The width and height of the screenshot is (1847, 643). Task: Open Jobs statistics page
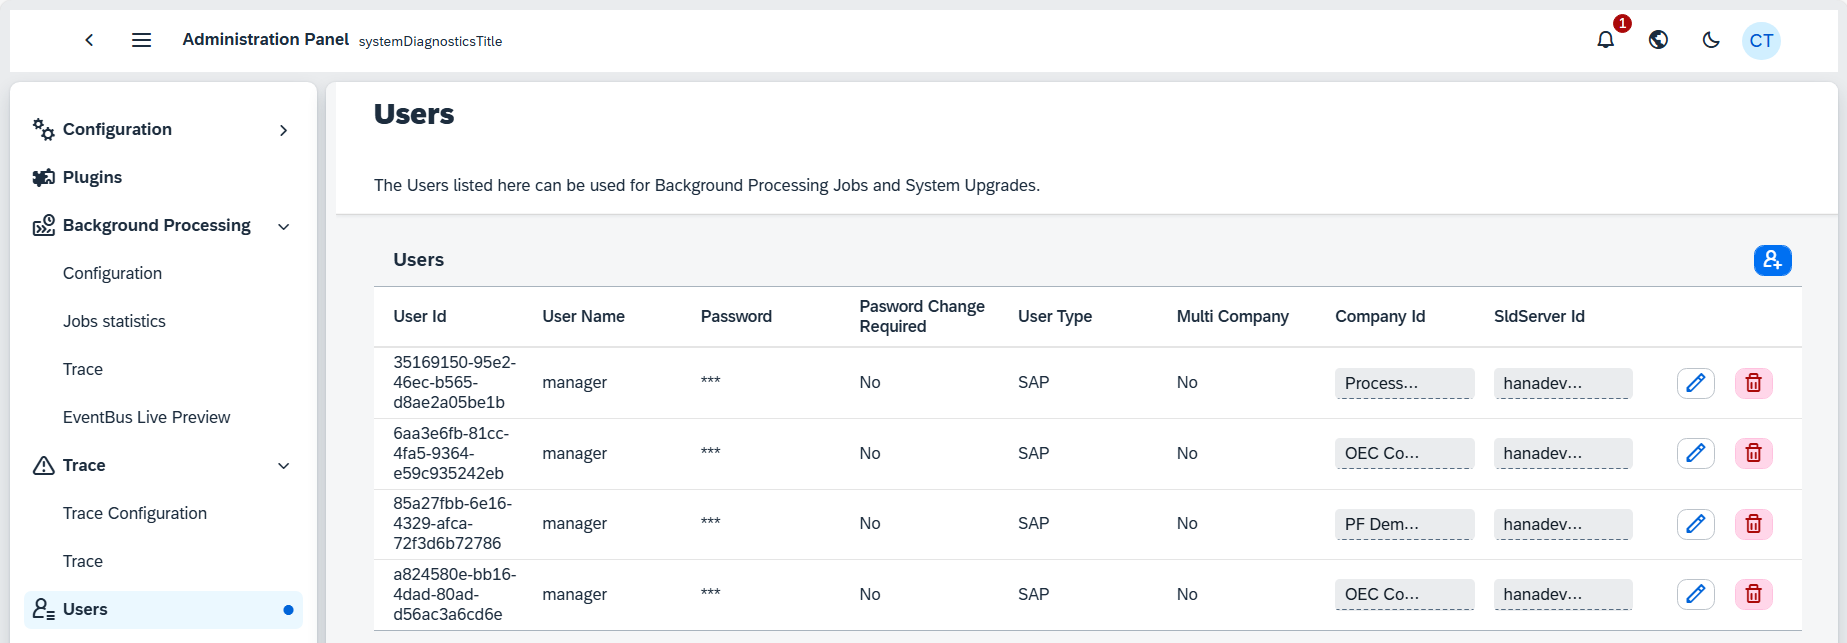[x=114, y=321]
